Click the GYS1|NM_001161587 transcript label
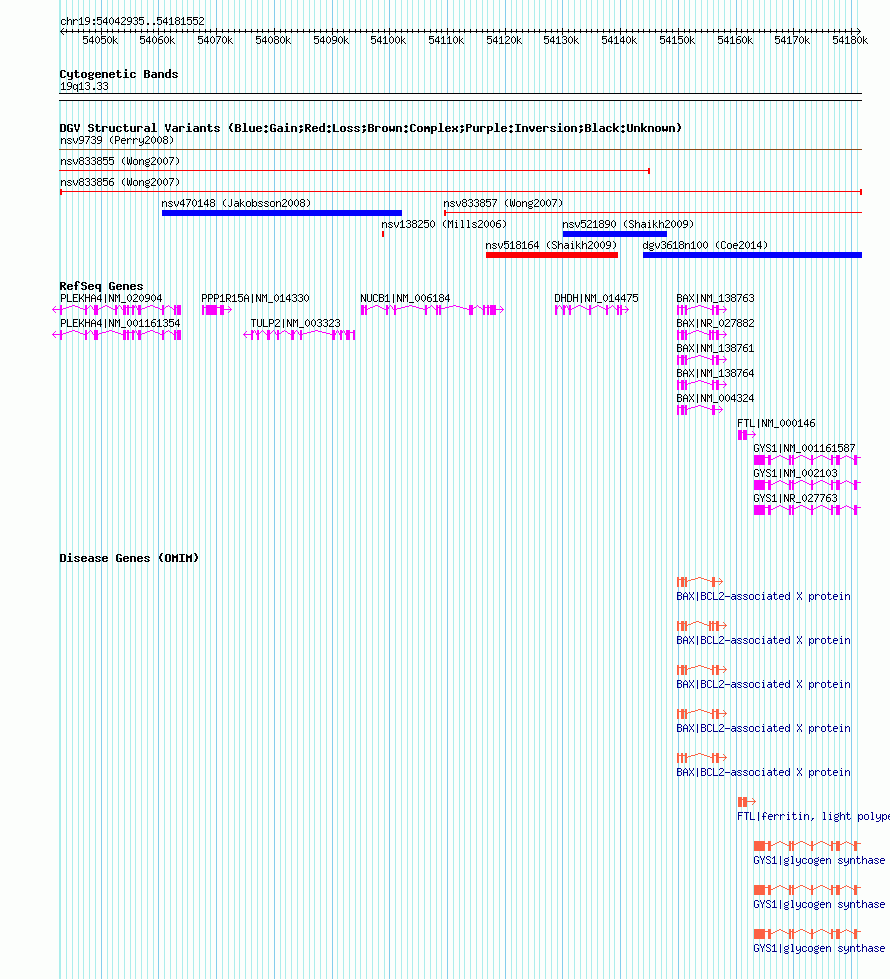Image resolution: width=890 pixels, height=979 pixels. pyautogui.click(x=804, y=448)
